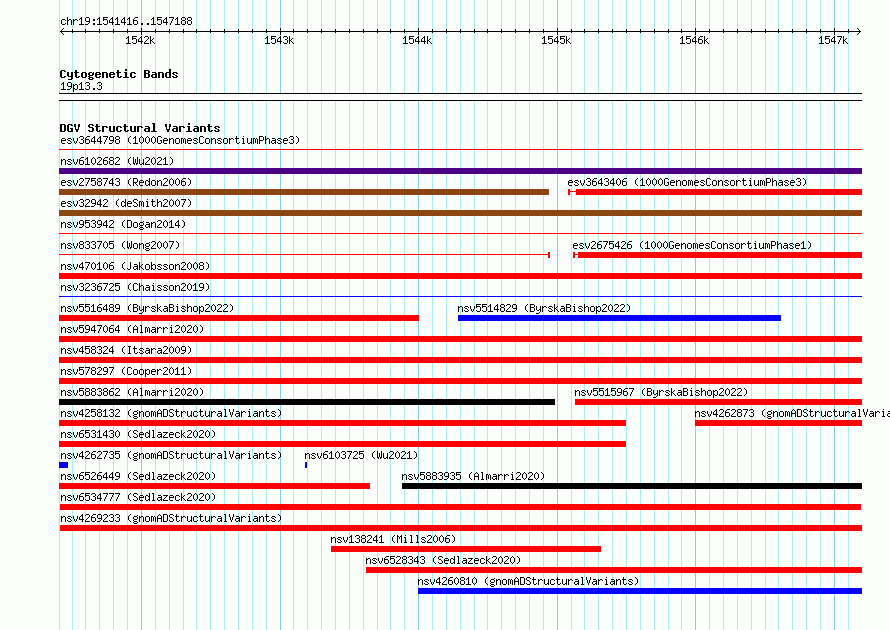Open variant nsv5515967 (ByrskaBishop2022)

(x=661, y=392)
